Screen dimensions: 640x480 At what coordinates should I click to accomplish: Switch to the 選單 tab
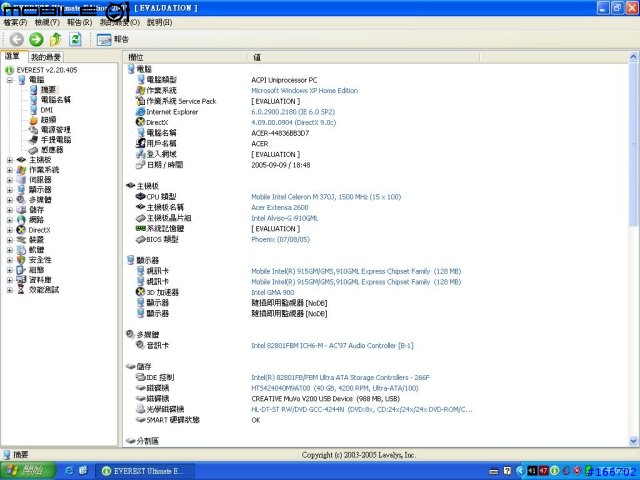tap(13, 56)
